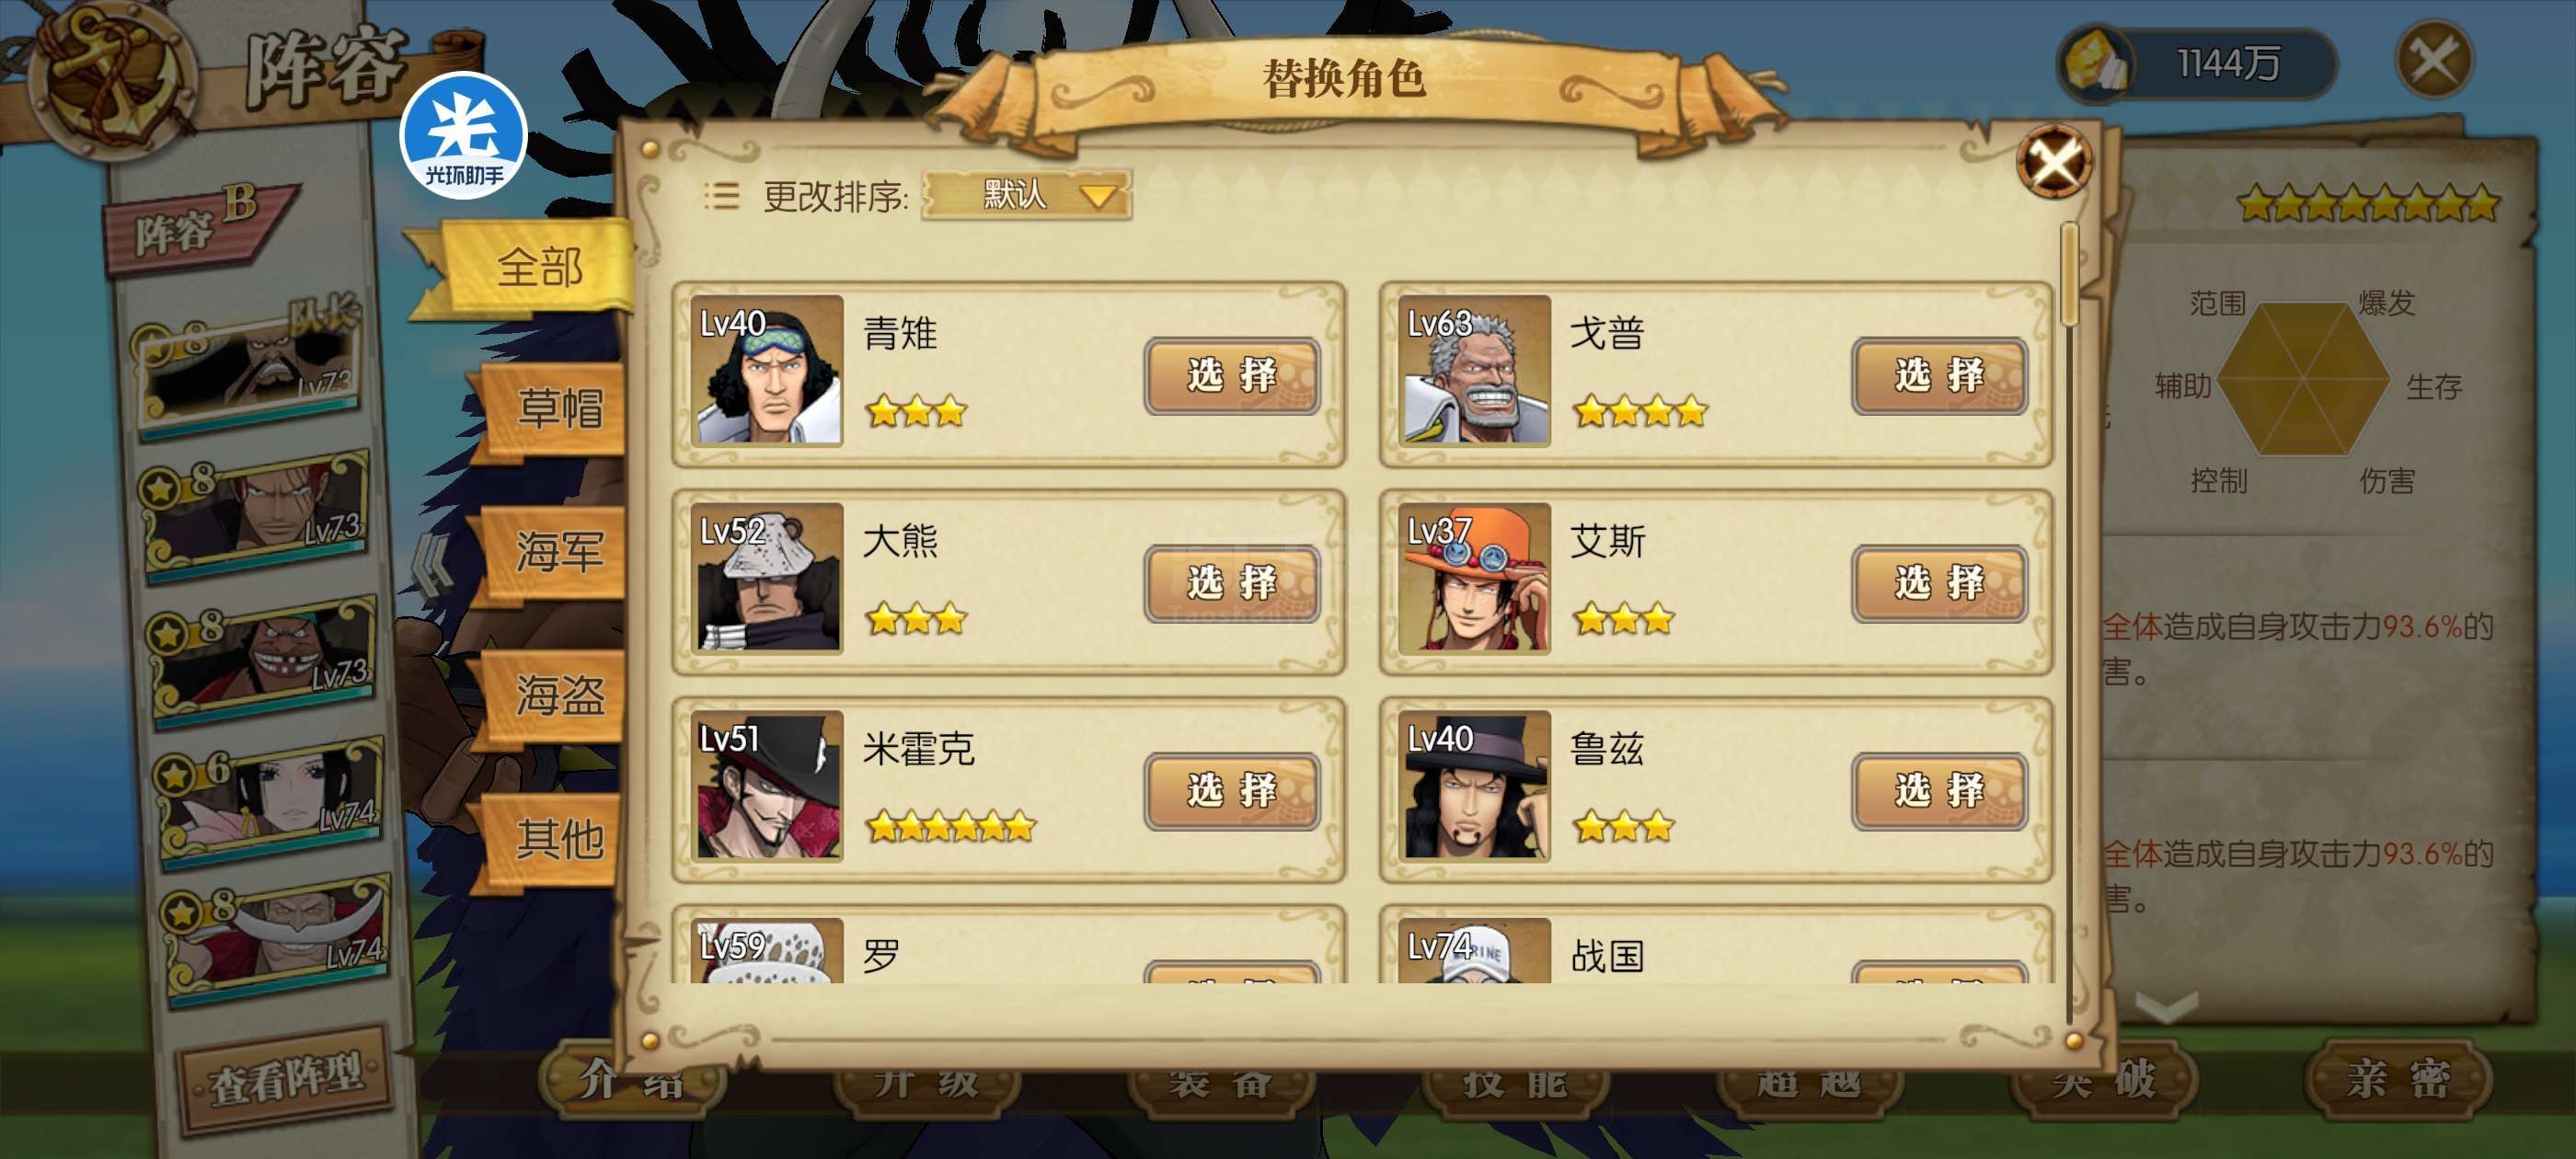Expand skill details with down chevron
The width and height of the screenshot is (2576, 1159).
click(x=2167, y=1005)
